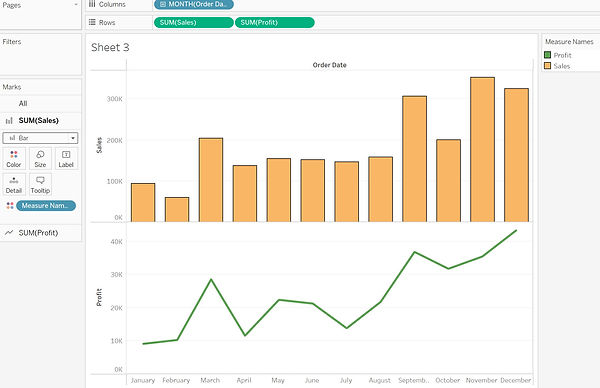Click the 40K tick on Profit axis
Screen dimensions: 600x388
[x=117, y=241]
